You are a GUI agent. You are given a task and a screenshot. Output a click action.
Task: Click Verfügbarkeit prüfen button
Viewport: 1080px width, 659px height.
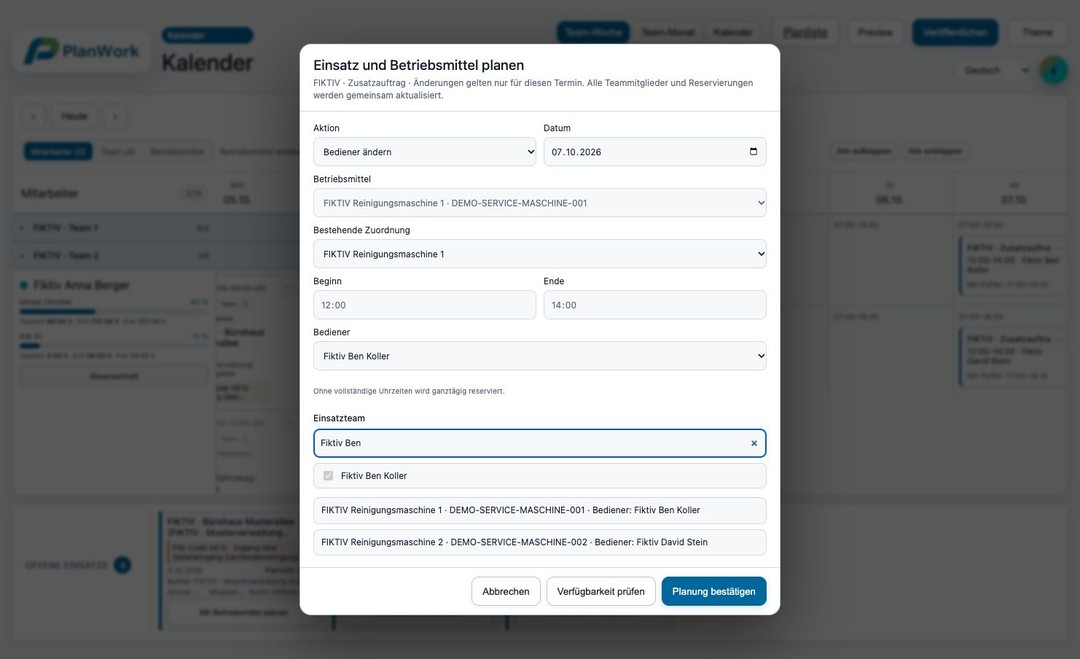coord(601,592)
